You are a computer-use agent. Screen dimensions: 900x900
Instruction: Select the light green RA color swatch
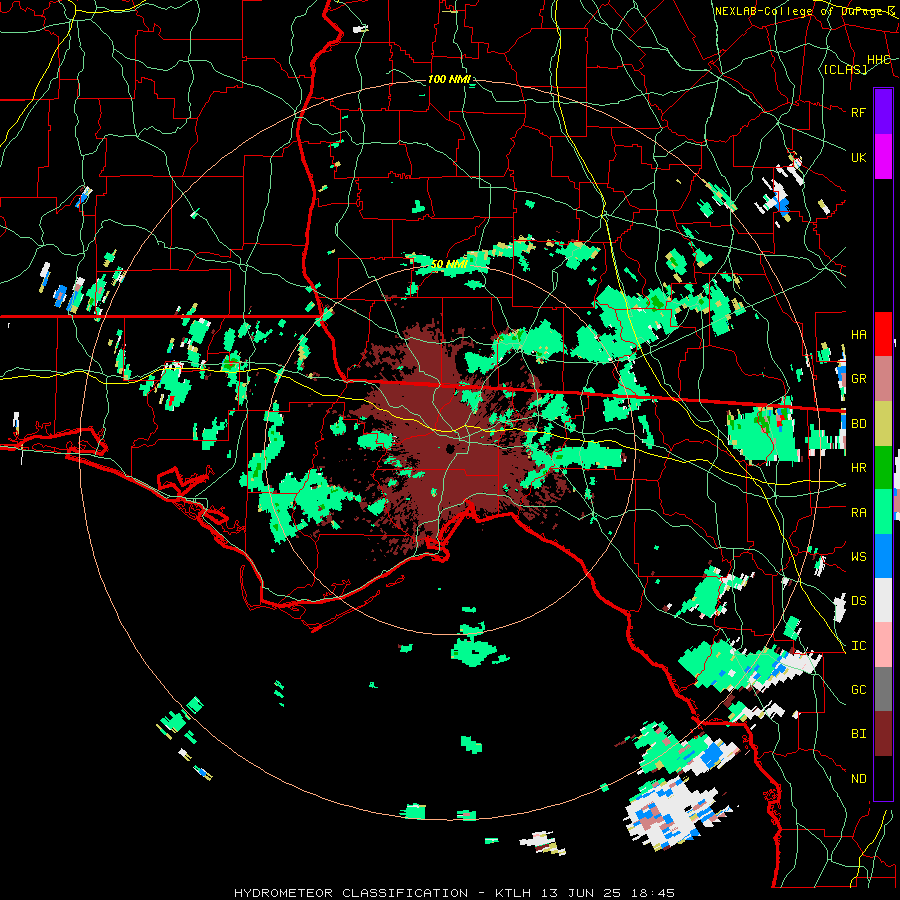[x=883, y=512]
